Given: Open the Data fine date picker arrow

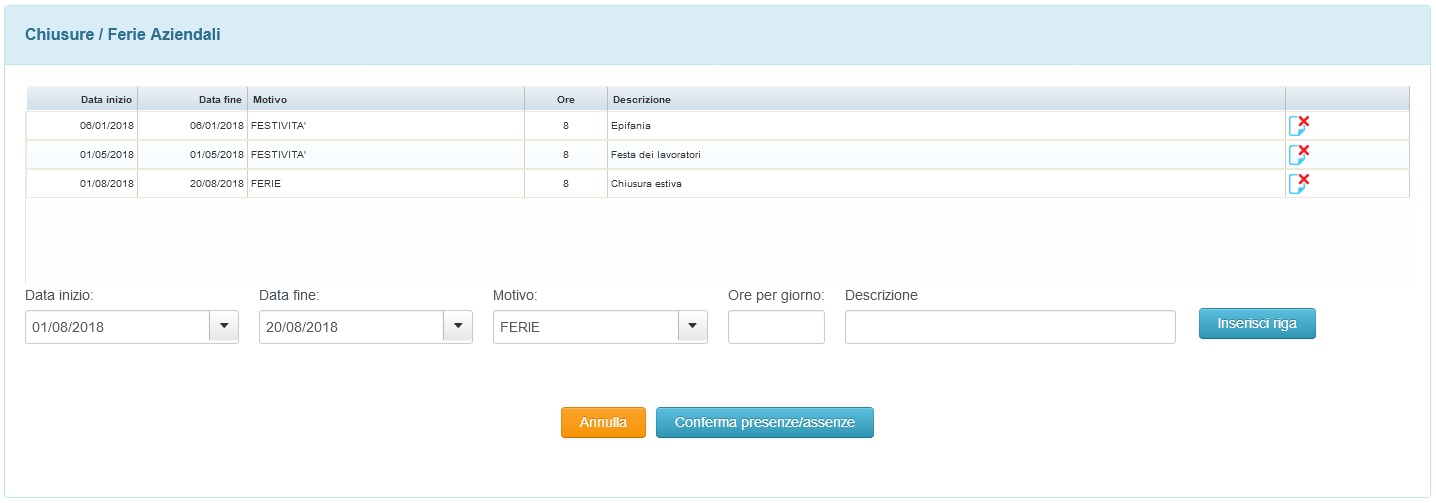Looking at the screenshot, I should point(457,327).
